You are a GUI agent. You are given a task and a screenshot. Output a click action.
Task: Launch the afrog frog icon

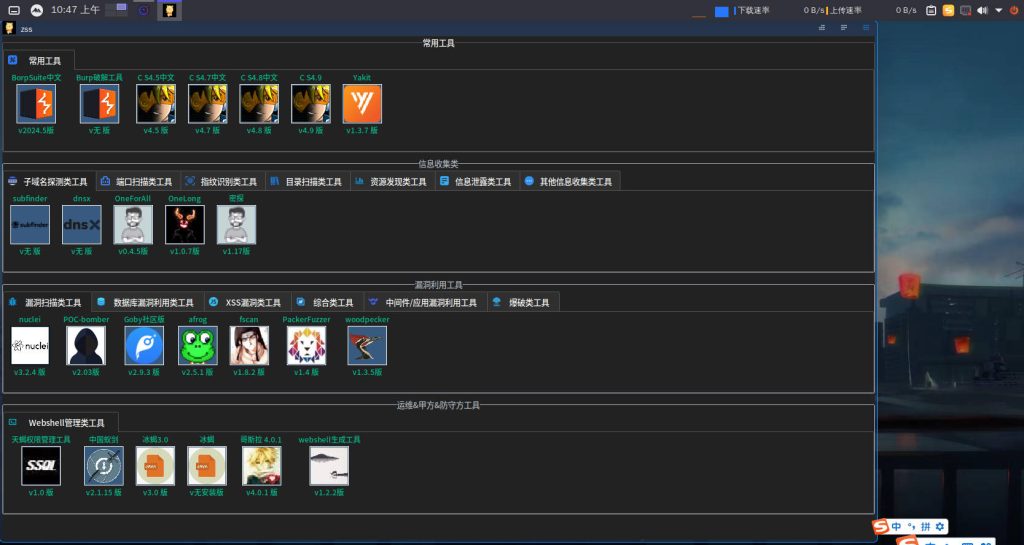198,345
